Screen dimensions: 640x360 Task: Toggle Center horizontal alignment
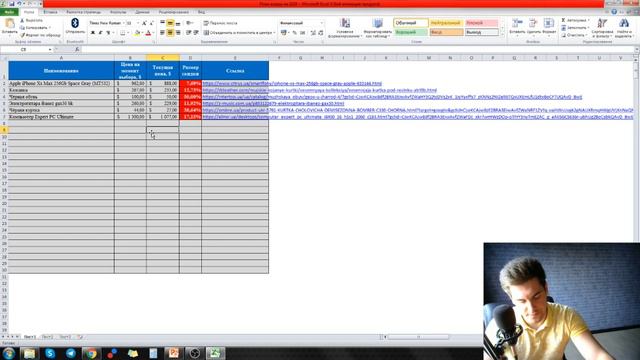point(170,32)
